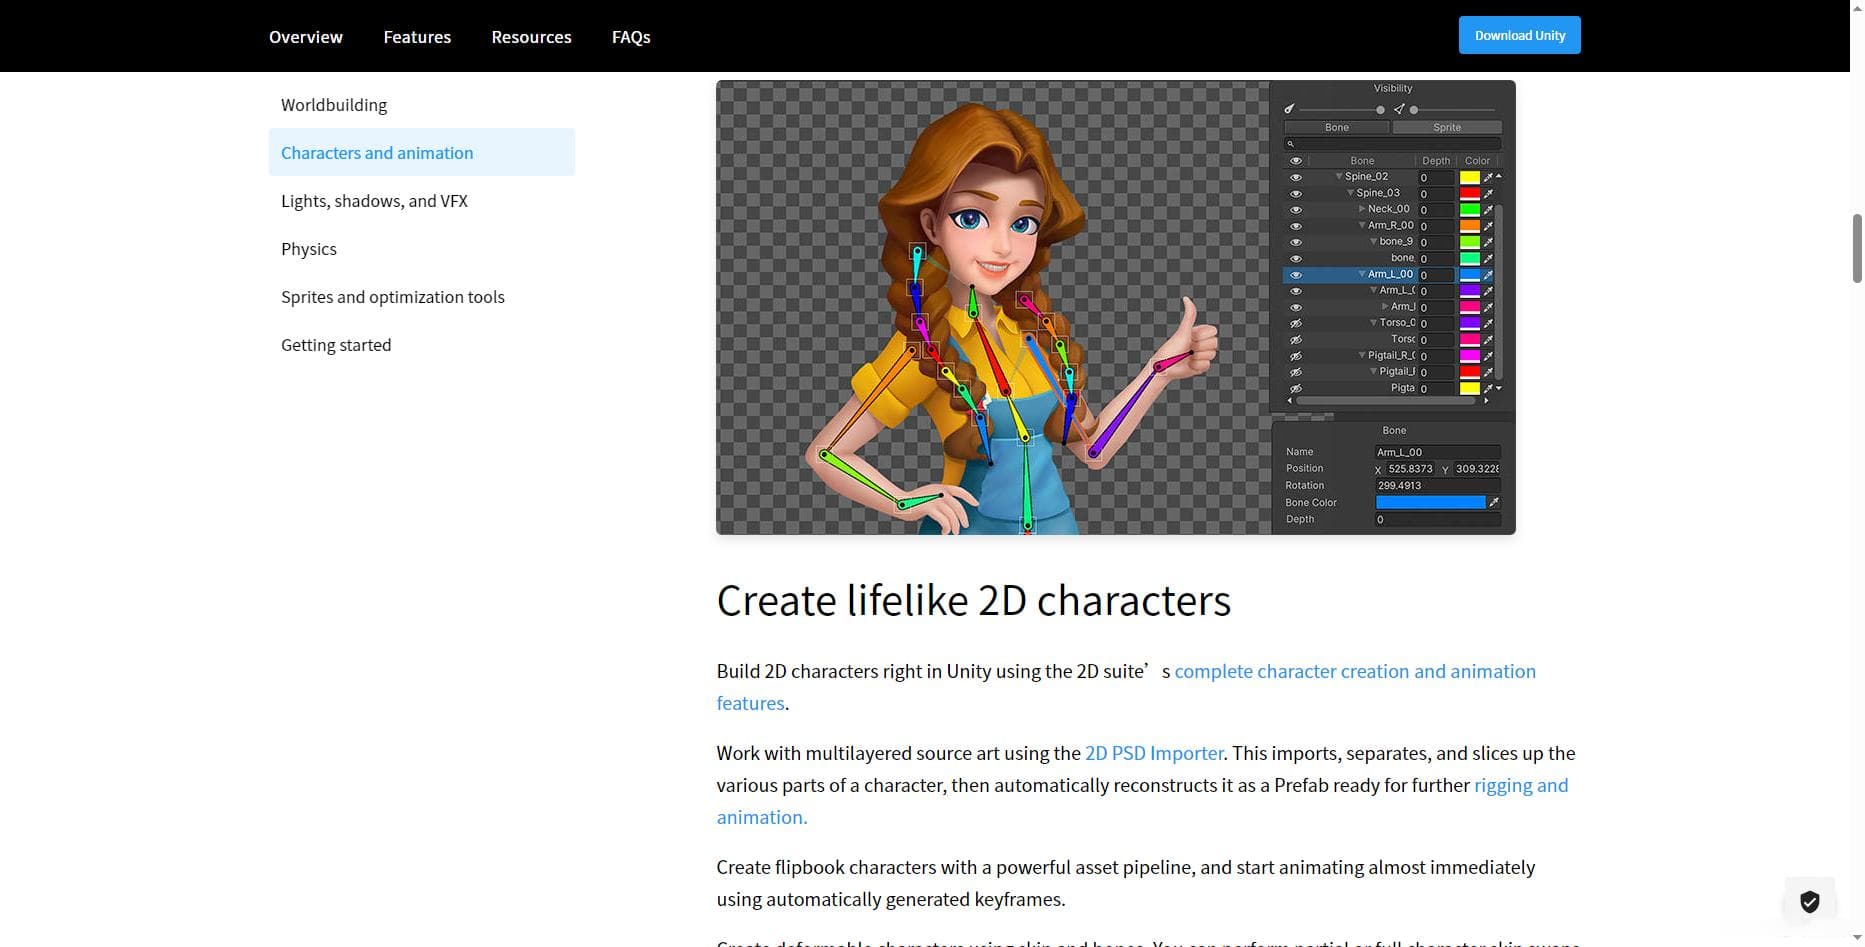Viewport: 1865px width, 947px height.
Task: Collapse the Pigtail_R bone node
Action: (x=1362, y=355)
